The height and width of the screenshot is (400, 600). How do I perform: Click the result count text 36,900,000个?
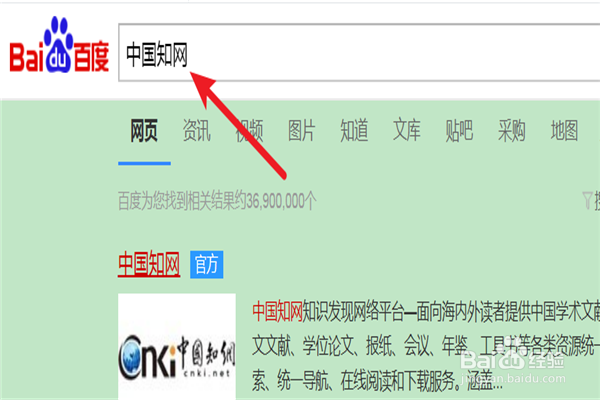[x=281, y=201]
